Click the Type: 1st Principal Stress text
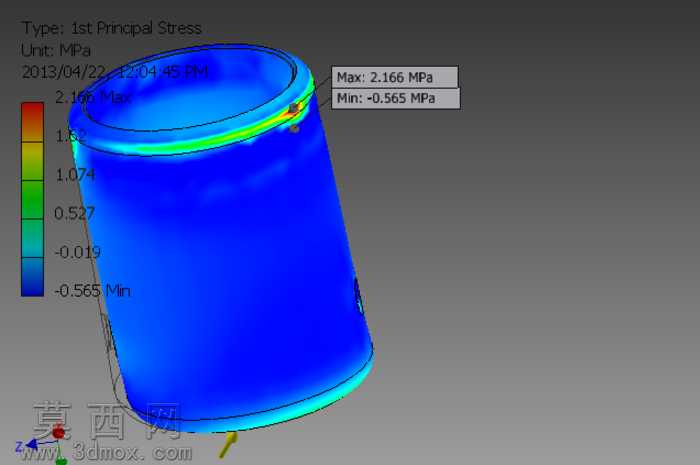The width and height of the screenshot is (700, 465). (x=112, y=28)
